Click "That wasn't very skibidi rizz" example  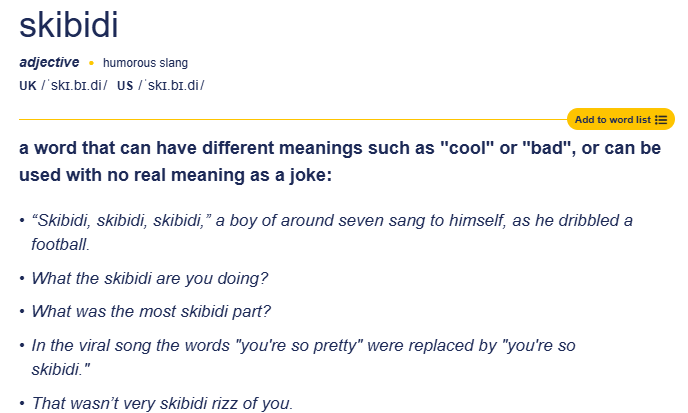click(162, 403)
